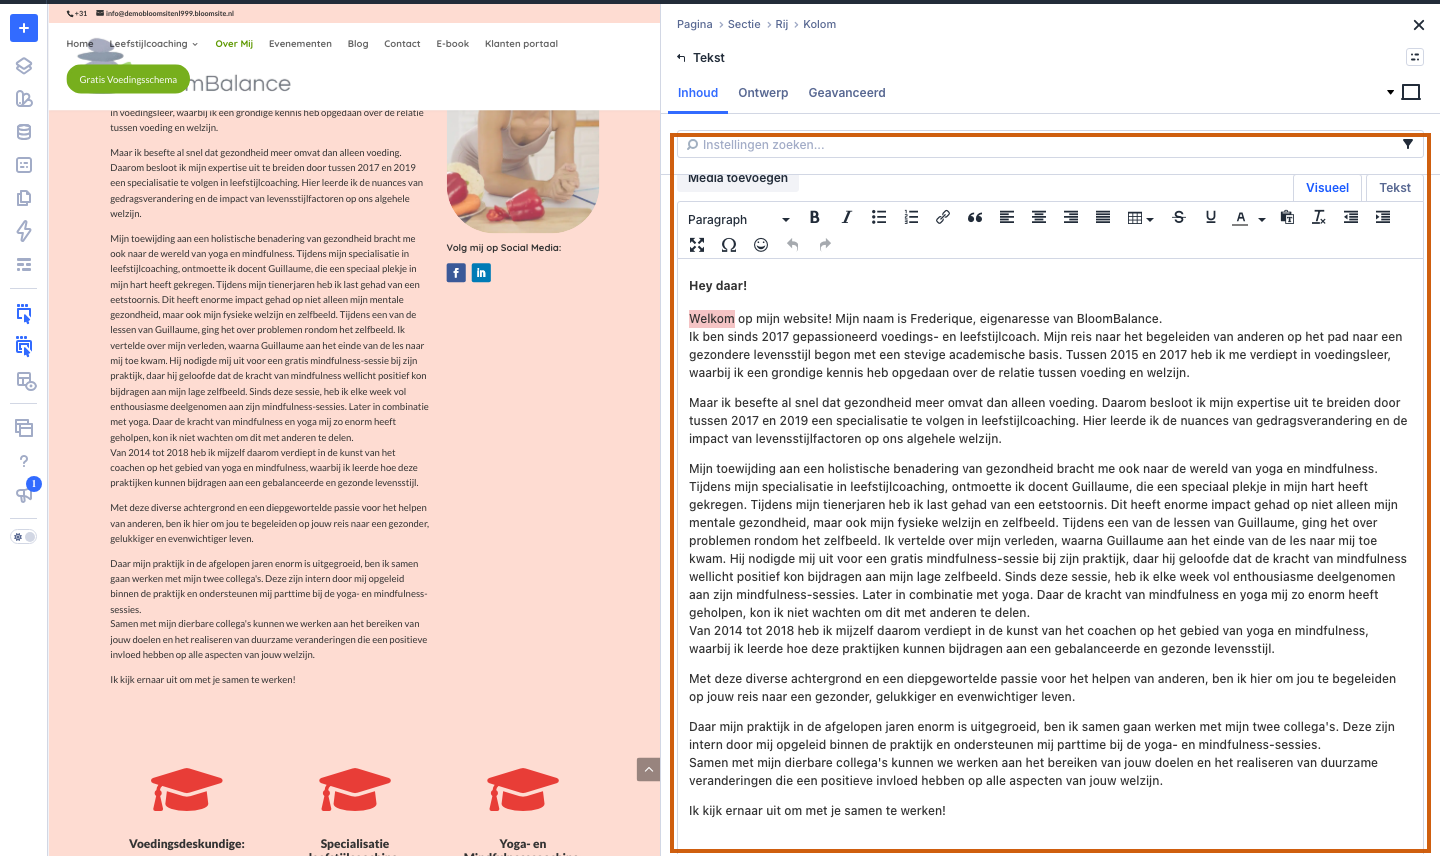This screenshot has height=856, width=1440.
Task: Click the blue plus add-element button
Action: tap(24, 28)
